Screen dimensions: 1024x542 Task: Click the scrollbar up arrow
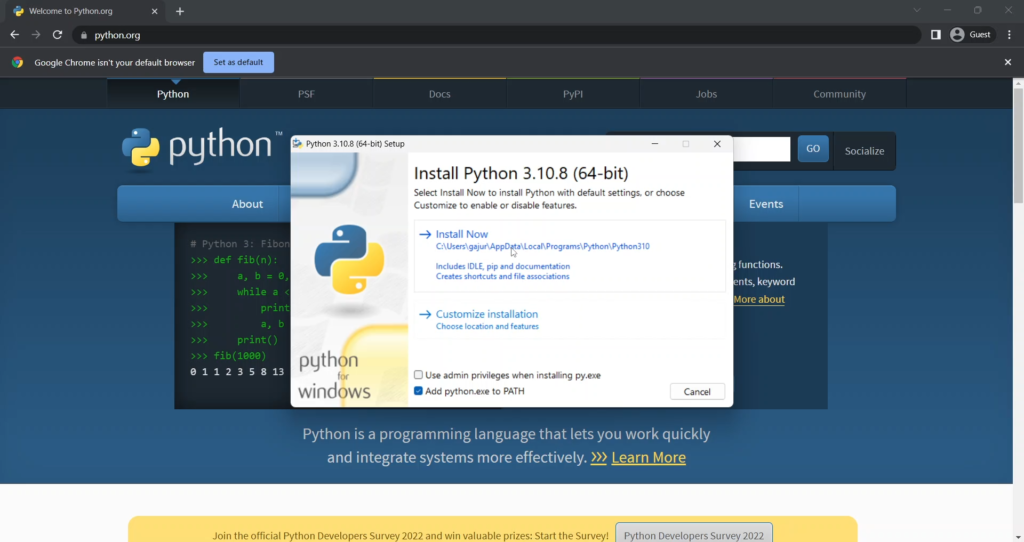[1018, 83]
